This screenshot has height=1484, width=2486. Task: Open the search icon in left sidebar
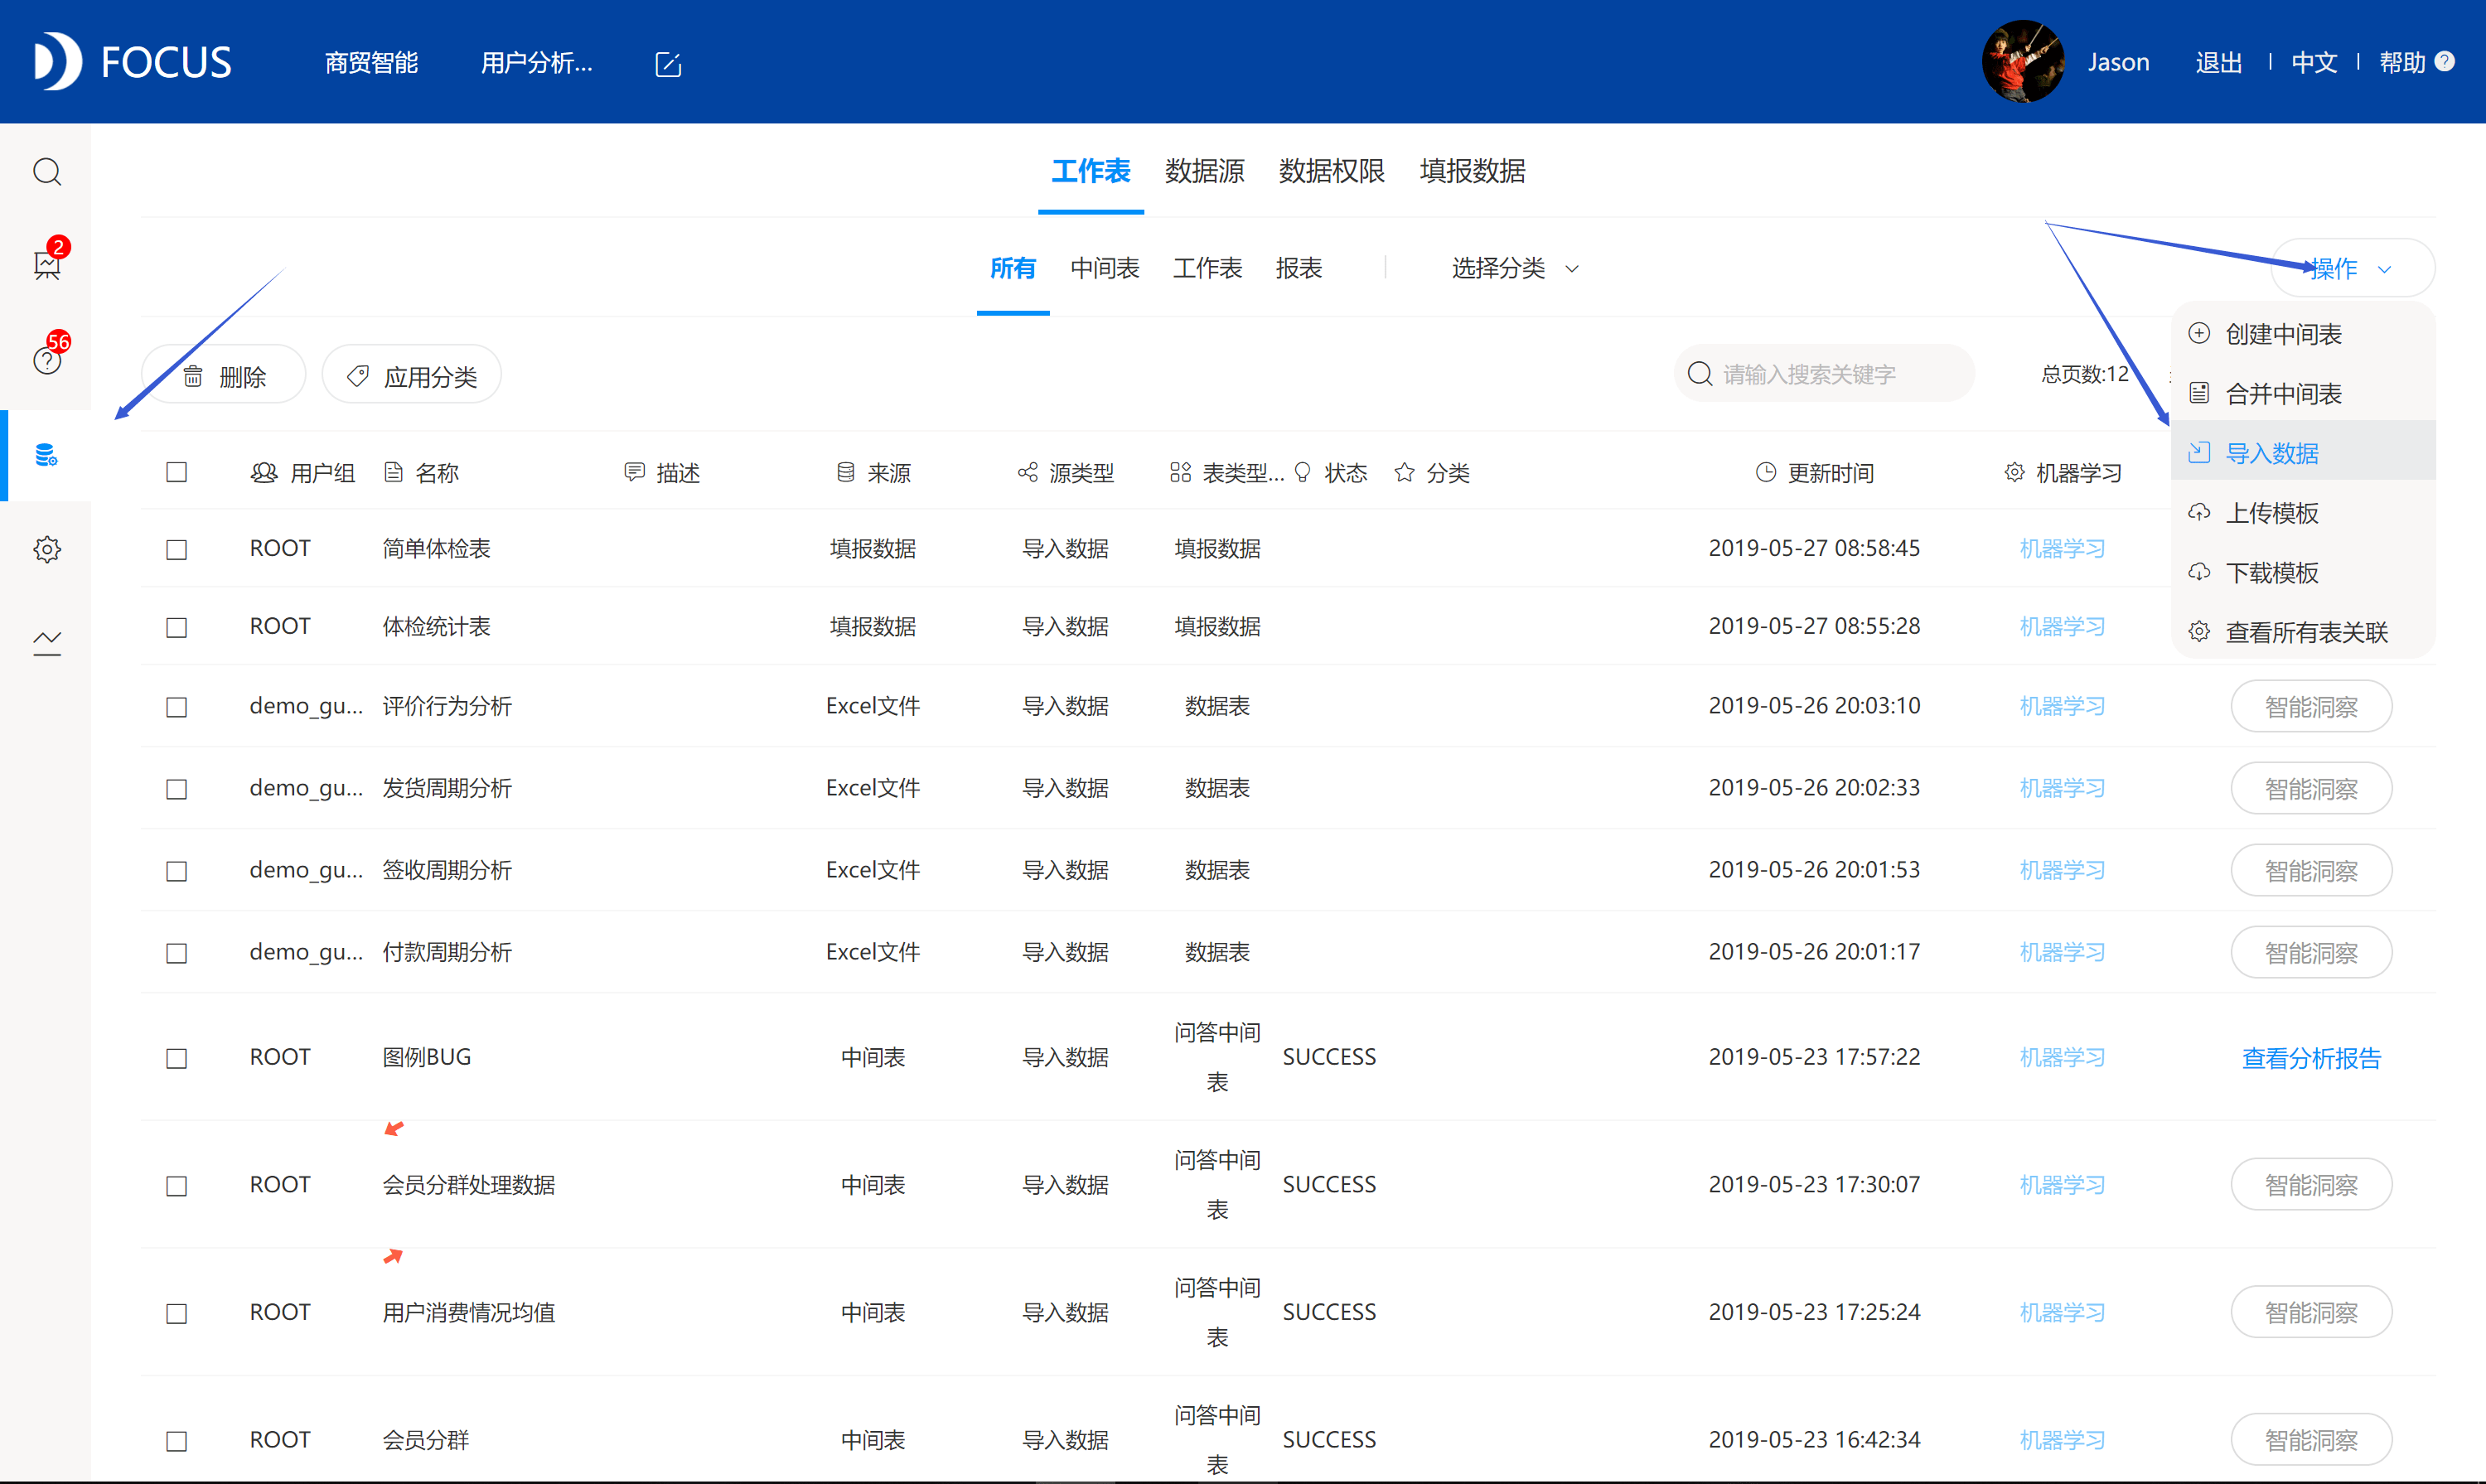47,172
